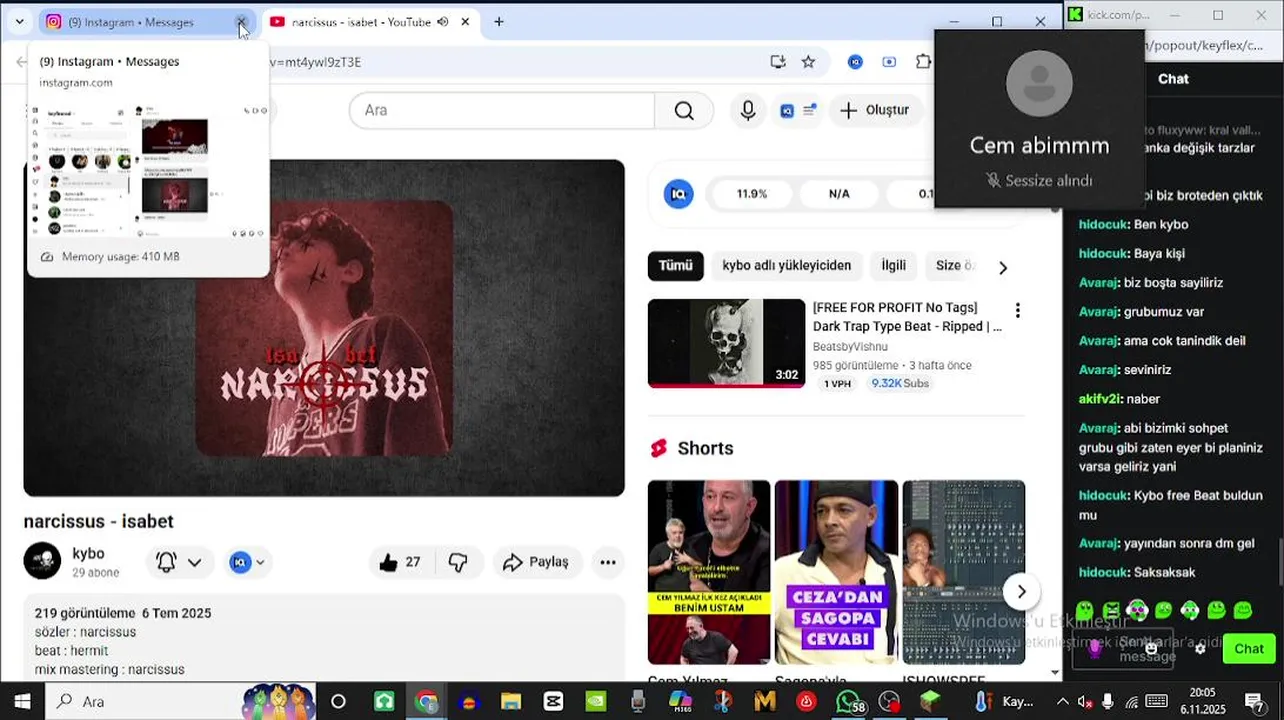Open CapCut from the taskbar
Screen dimensions: 1284x720
point(553,702)
